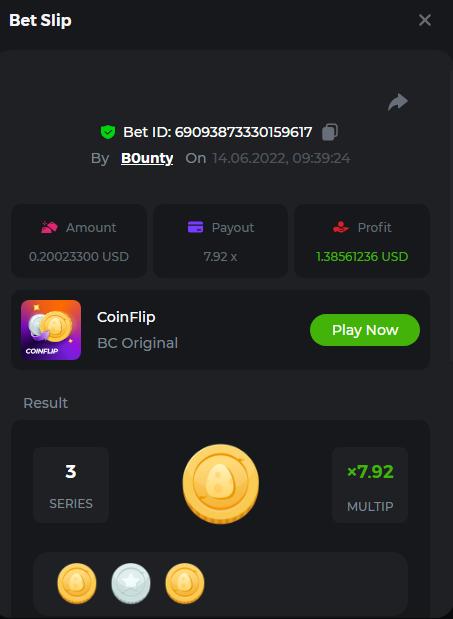Select the first gold coin in series
This screenshot has width=453, height=619.
coord(77,583)
